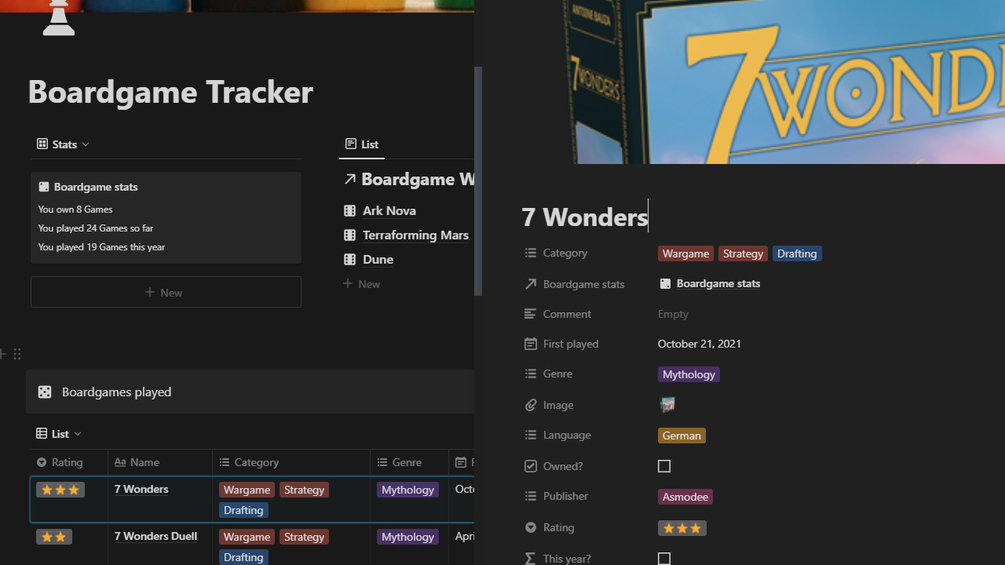The height and width of the screenshot is (565, 1005).
Task: Click Mythology tag in 7 Wonders Duell row
Action: click(408, 537)
